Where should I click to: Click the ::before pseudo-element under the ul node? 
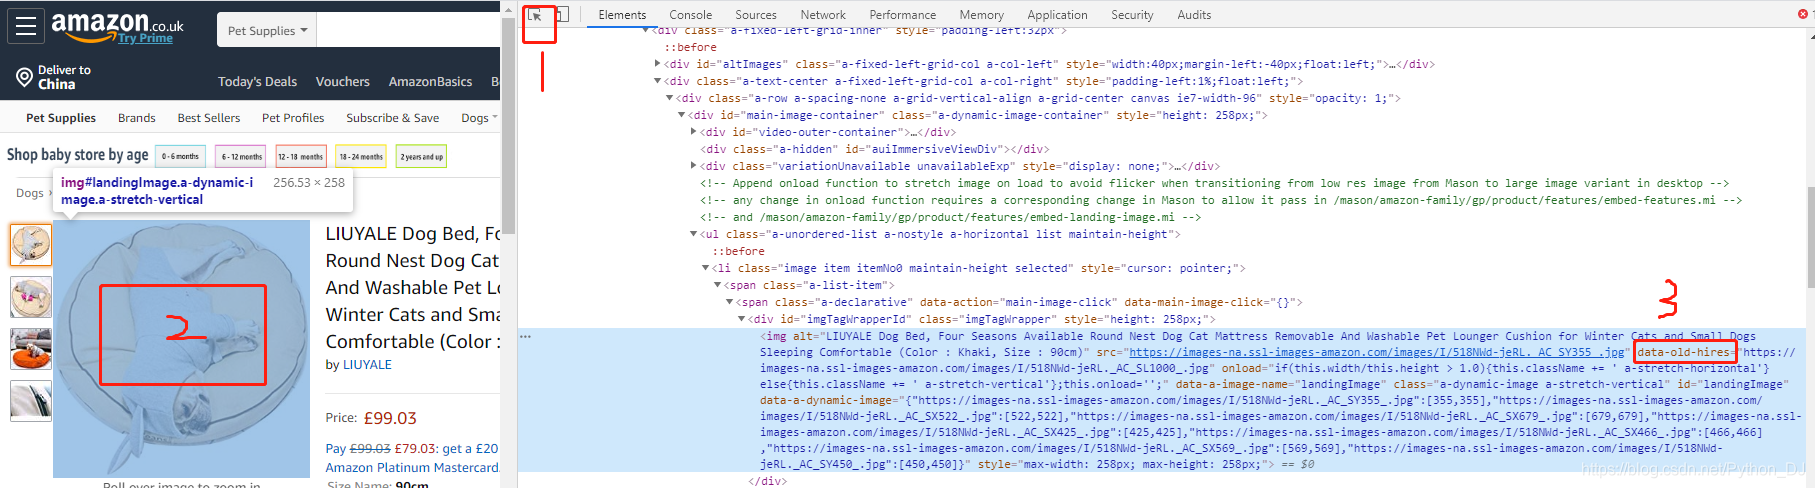click(738, 251)
